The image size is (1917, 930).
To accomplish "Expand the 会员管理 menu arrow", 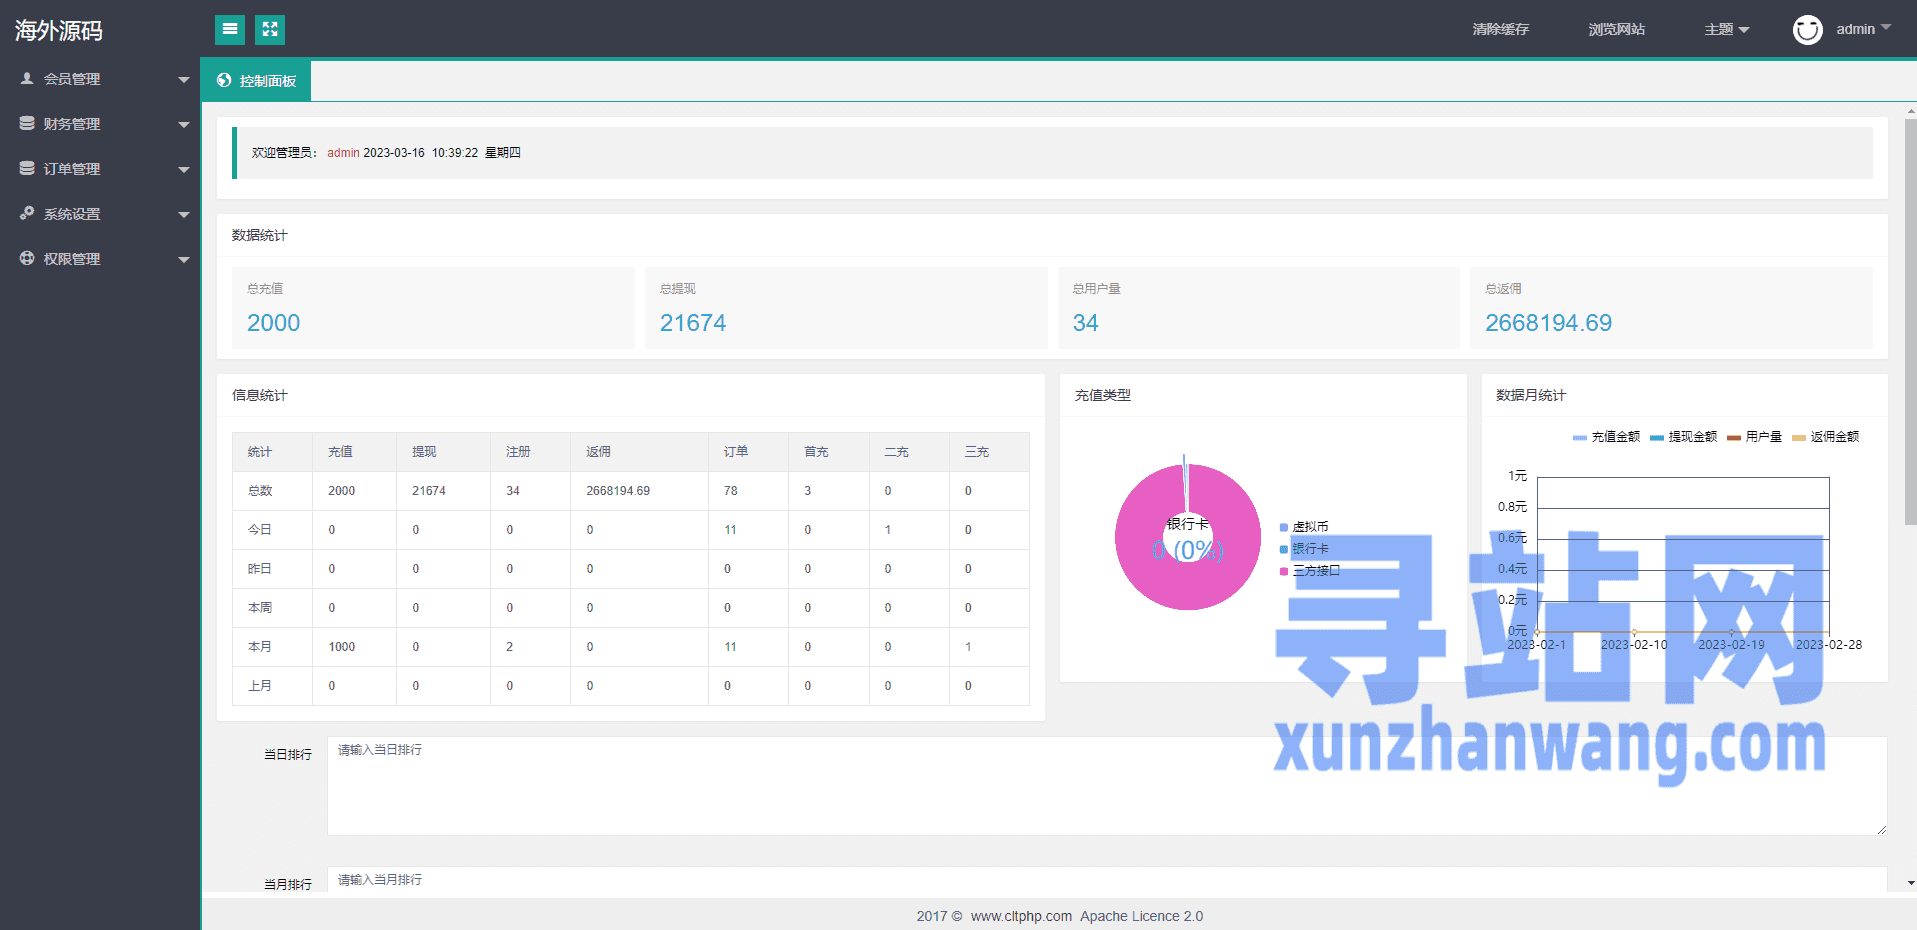I will coord(183,79).
